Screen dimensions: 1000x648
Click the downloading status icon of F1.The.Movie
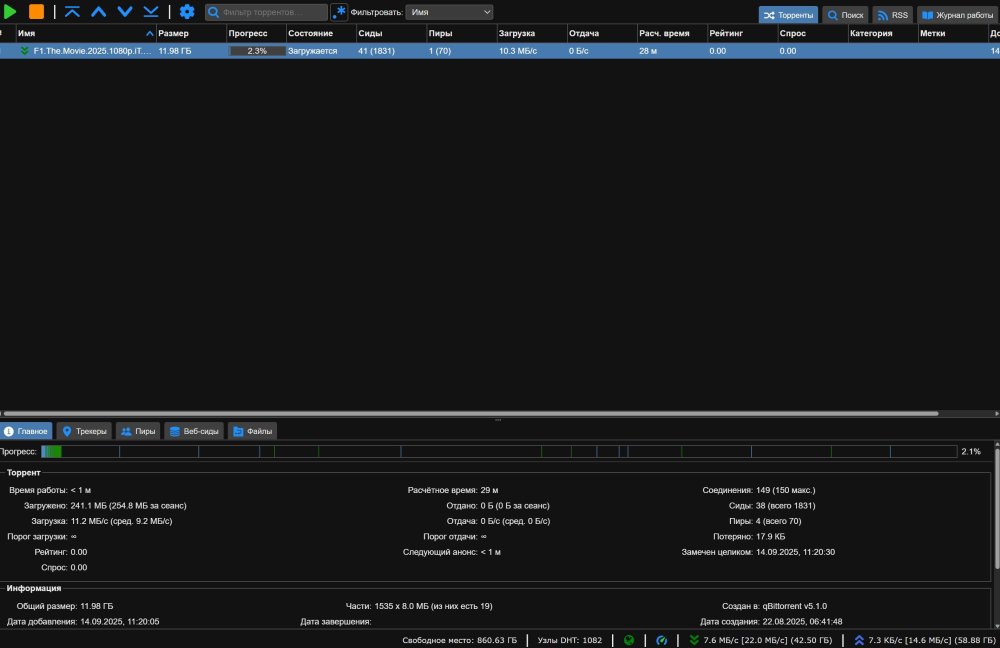25,51
